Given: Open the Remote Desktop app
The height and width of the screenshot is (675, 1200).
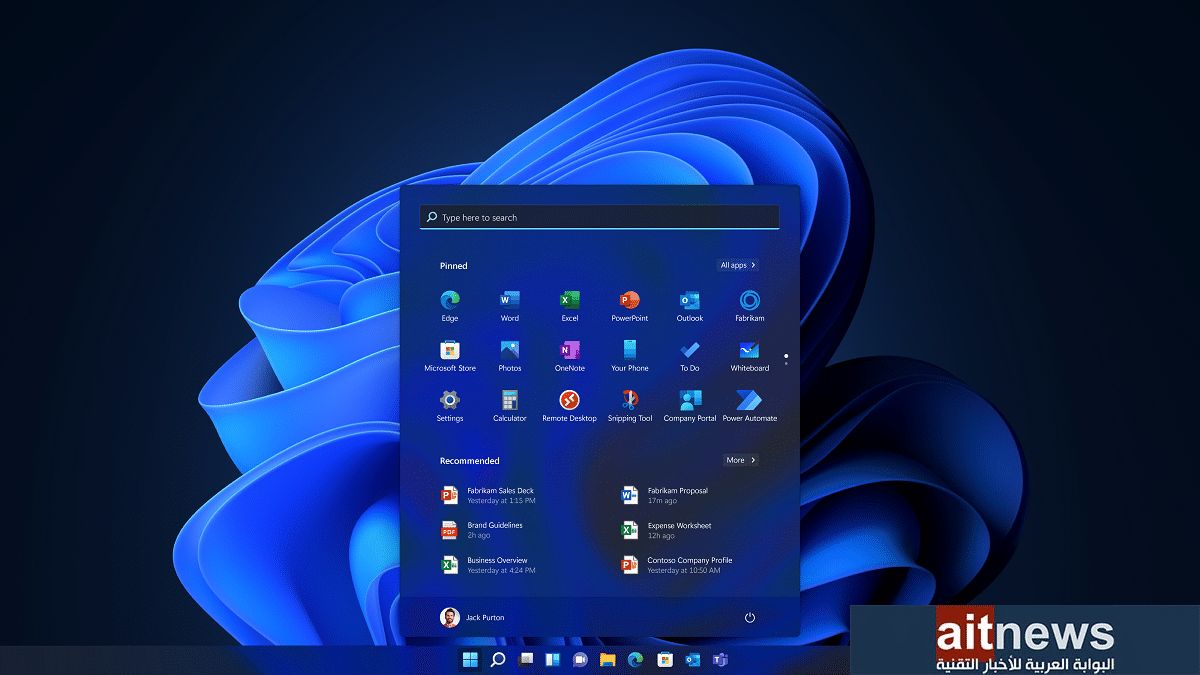Looking at the screenshot, I should point(569,400).
